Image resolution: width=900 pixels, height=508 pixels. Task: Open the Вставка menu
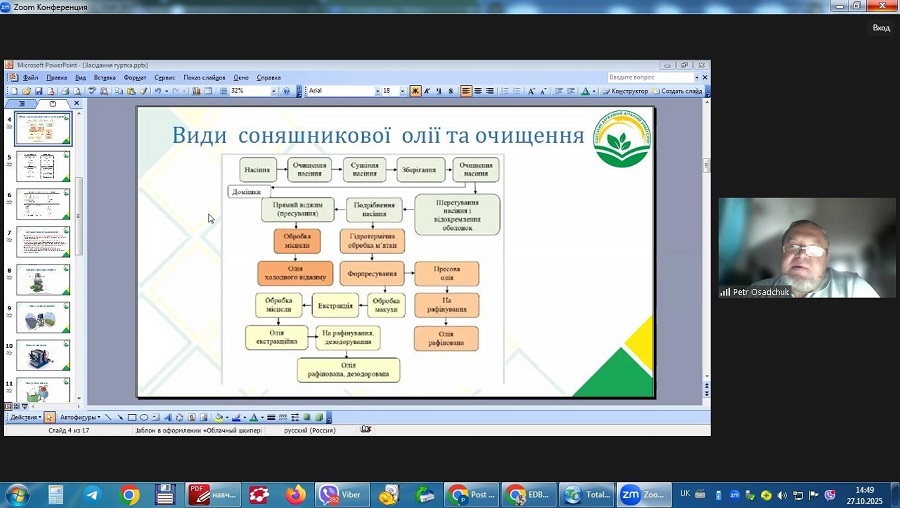pos(105,77)
